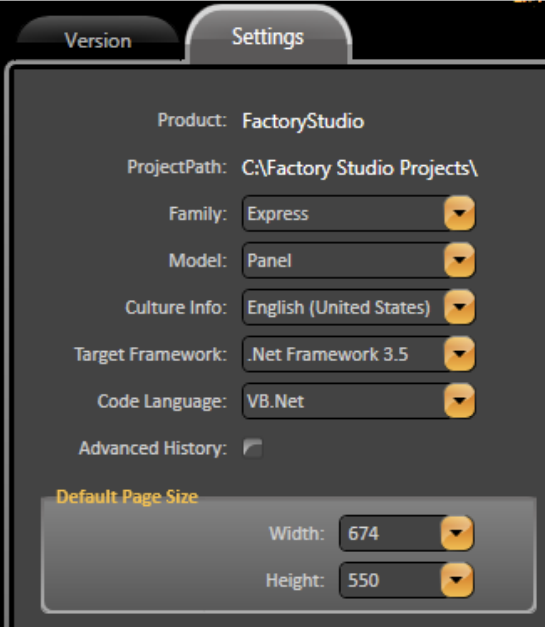Enable the Advanced History checkbox
This screenshot has height=630, width=546.
click(x=253, y=448)
